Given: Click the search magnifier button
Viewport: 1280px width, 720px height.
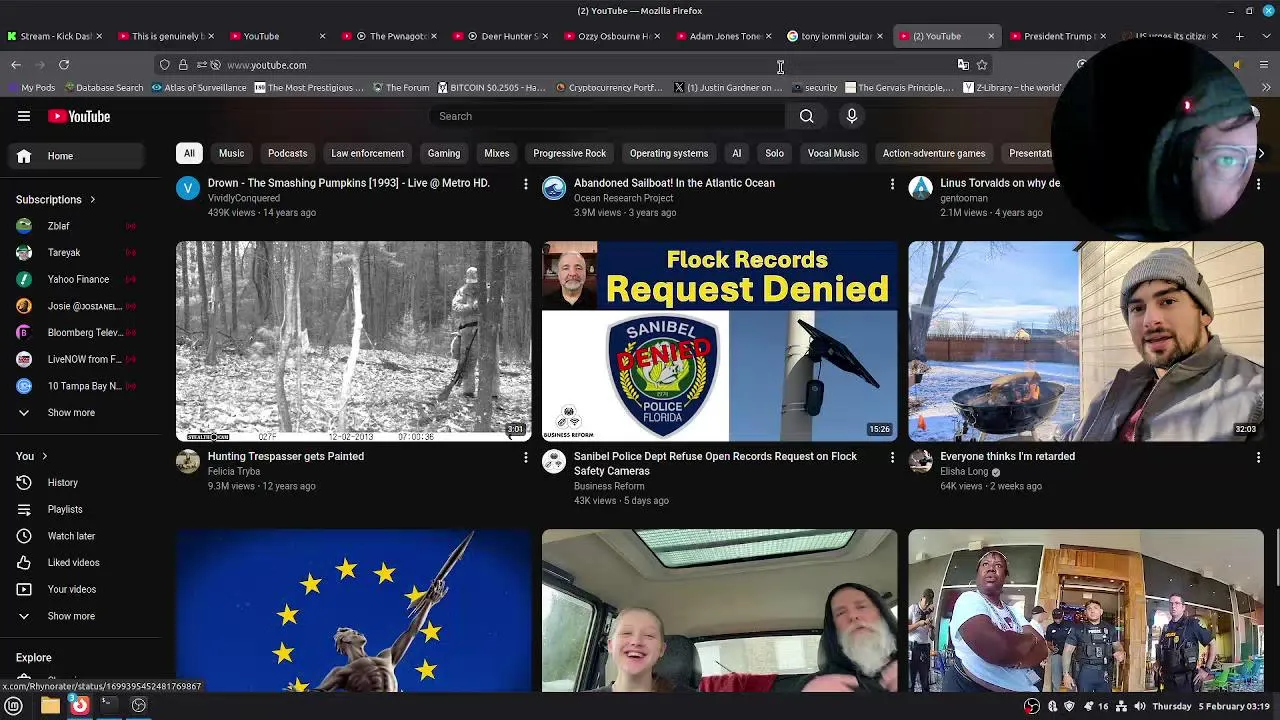Looking at the screenshot, I should coord(806,116).
